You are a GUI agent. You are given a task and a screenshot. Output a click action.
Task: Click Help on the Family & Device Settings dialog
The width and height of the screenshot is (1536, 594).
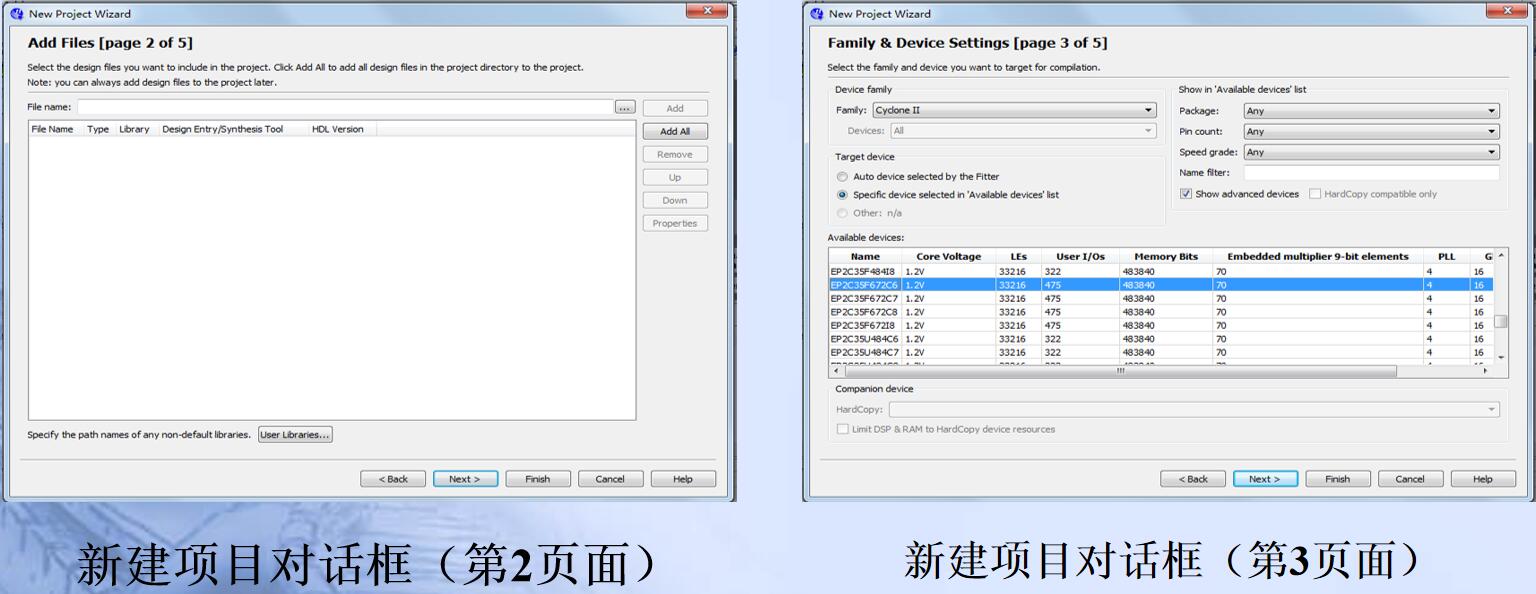pyautogui.click(x=1483, y=478)
